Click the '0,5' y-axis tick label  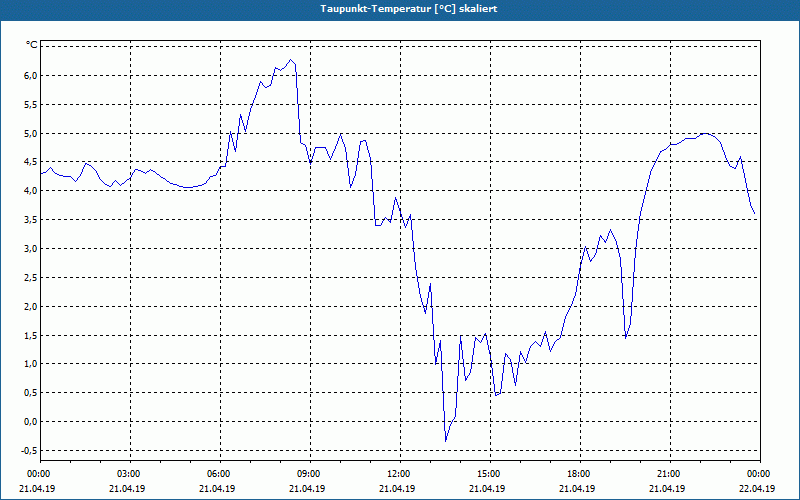[31, 393]
